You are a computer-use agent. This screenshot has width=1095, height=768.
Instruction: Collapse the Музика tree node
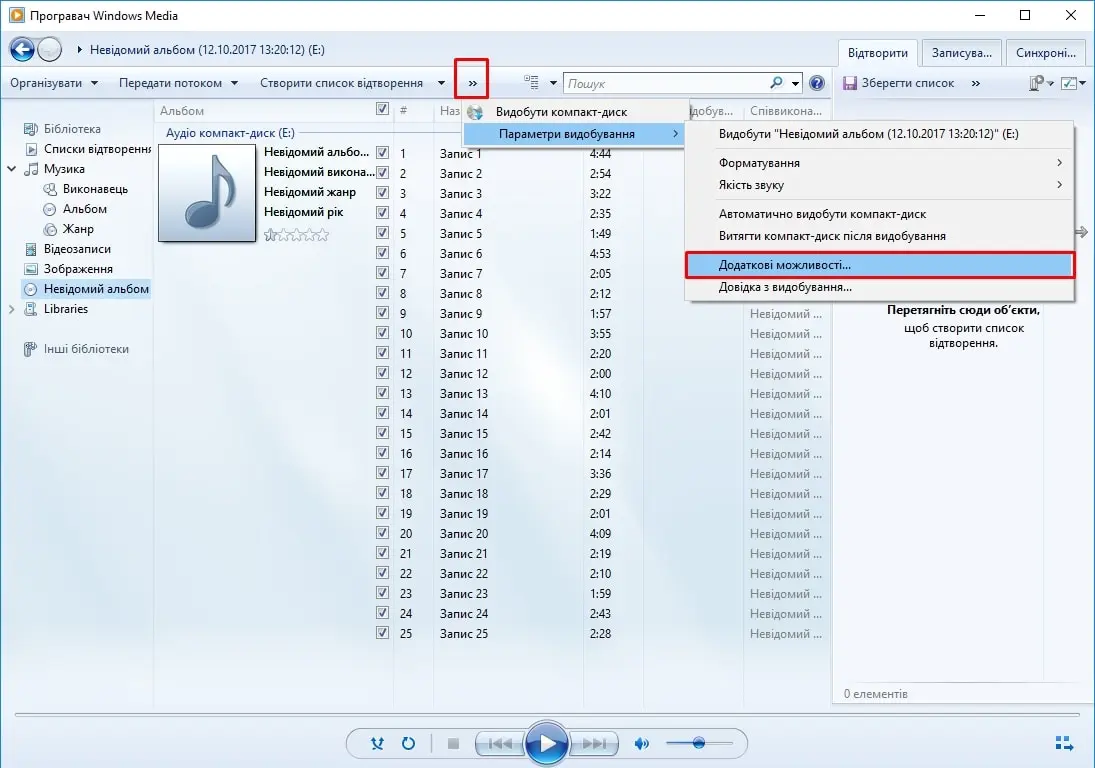click(11, 169)
